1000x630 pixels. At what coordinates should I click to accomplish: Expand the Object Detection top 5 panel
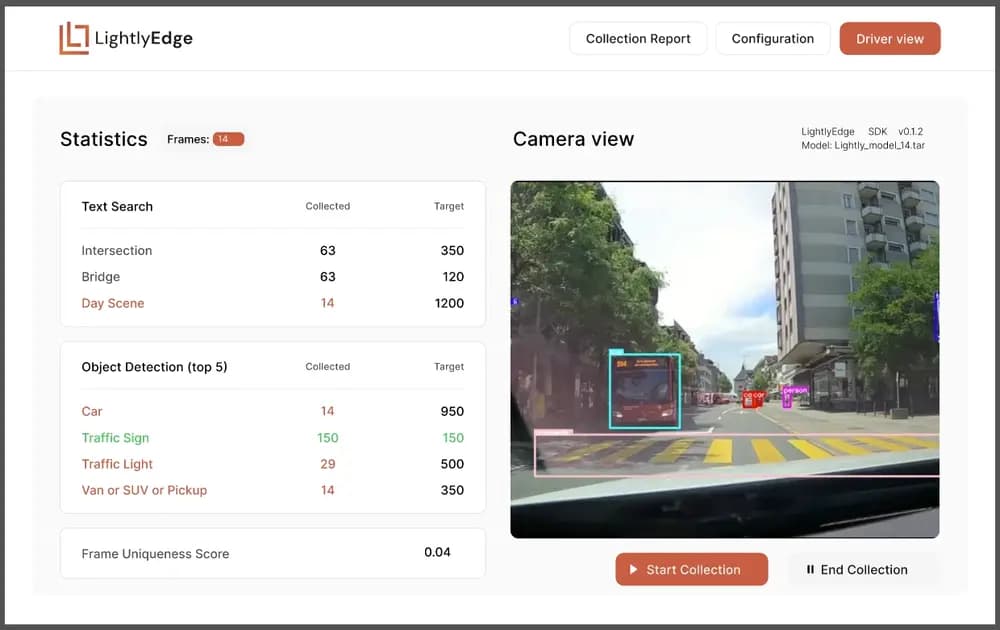click(153, 367)
